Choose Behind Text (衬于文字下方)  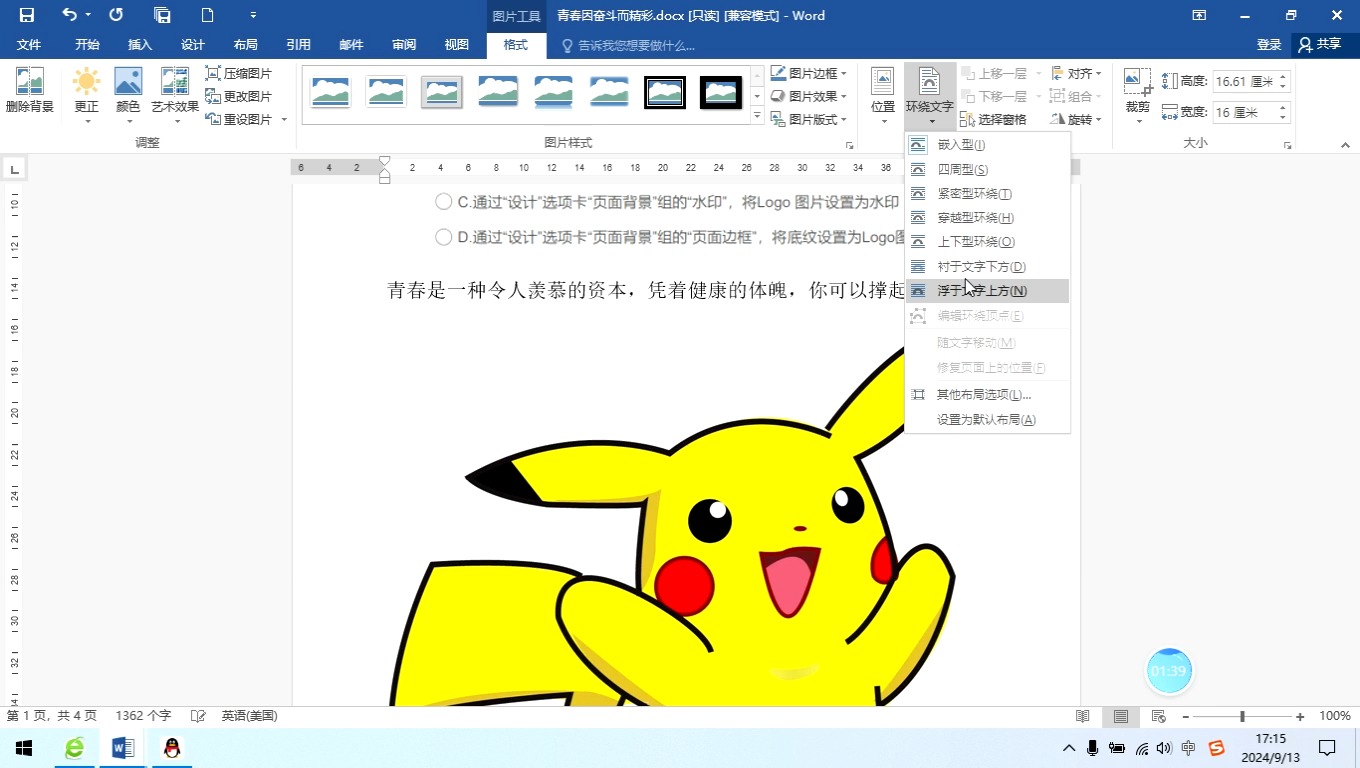[987, 266]
